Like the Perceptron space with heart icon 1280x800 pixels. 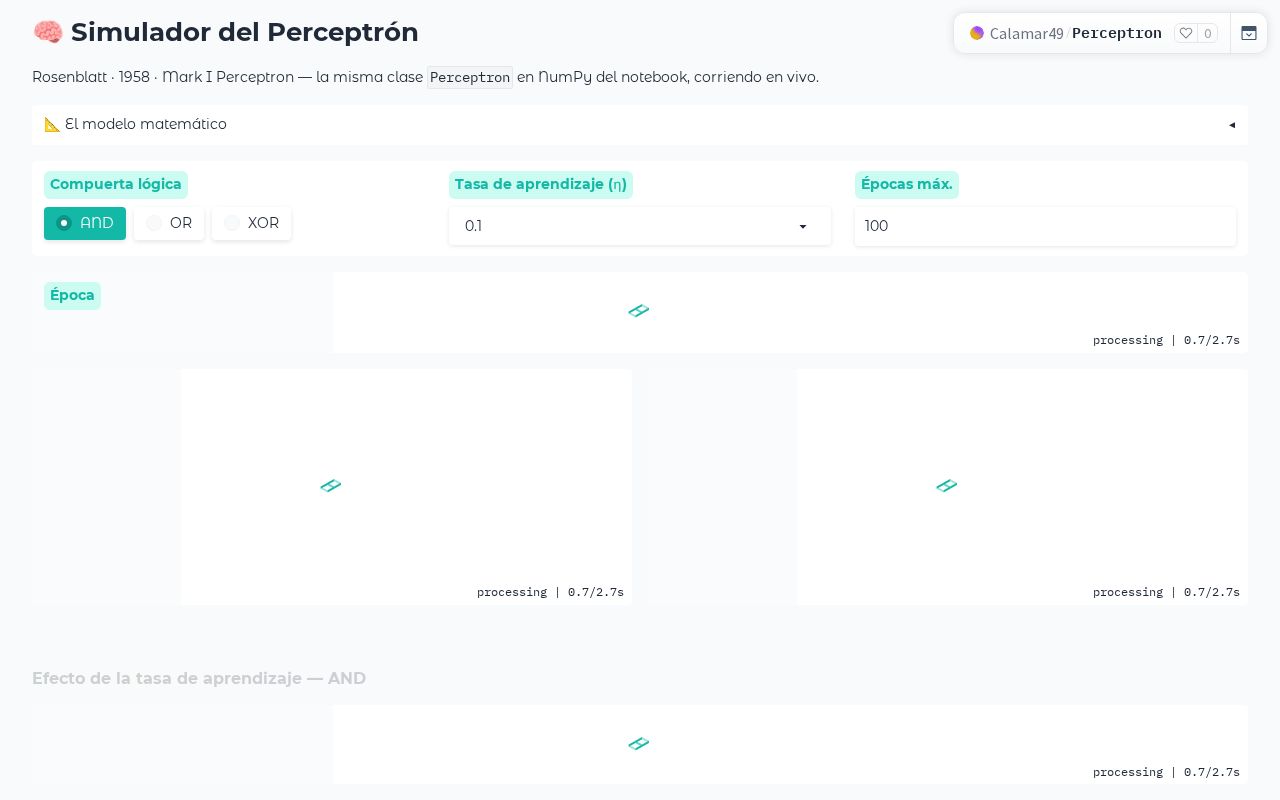(x=1186, y=33)
